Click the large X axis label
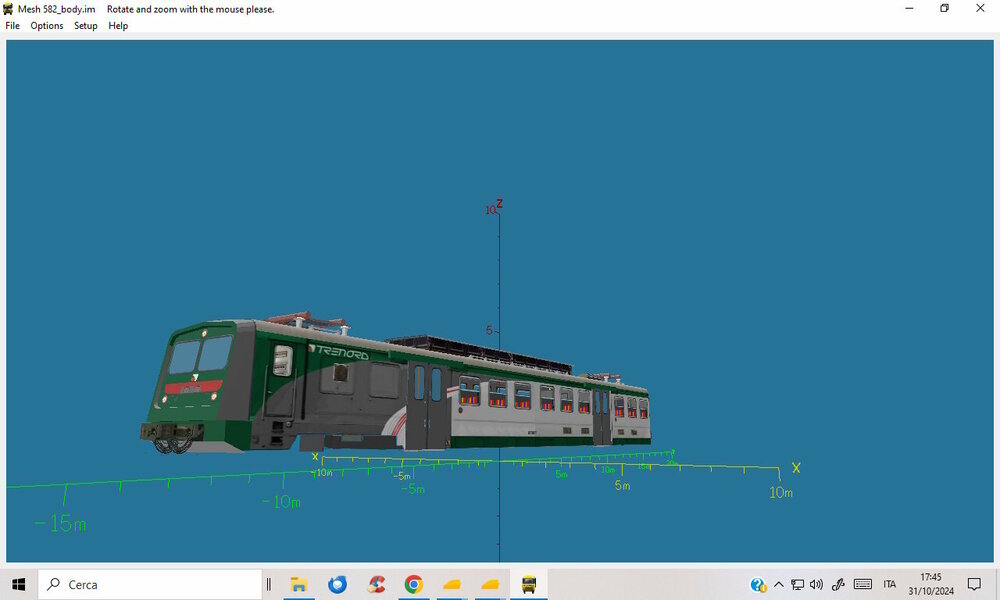Viewport: 1000px width, 600px height. pyautogui.click(x=796, y=468)
